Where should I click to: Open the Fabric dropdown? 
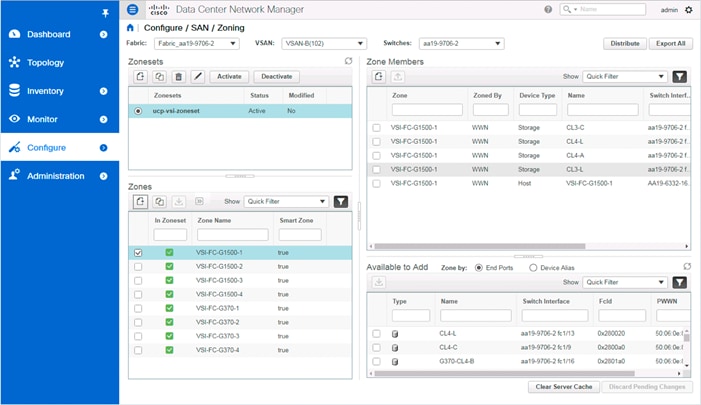pyautogui.click(x=197, y=43)
